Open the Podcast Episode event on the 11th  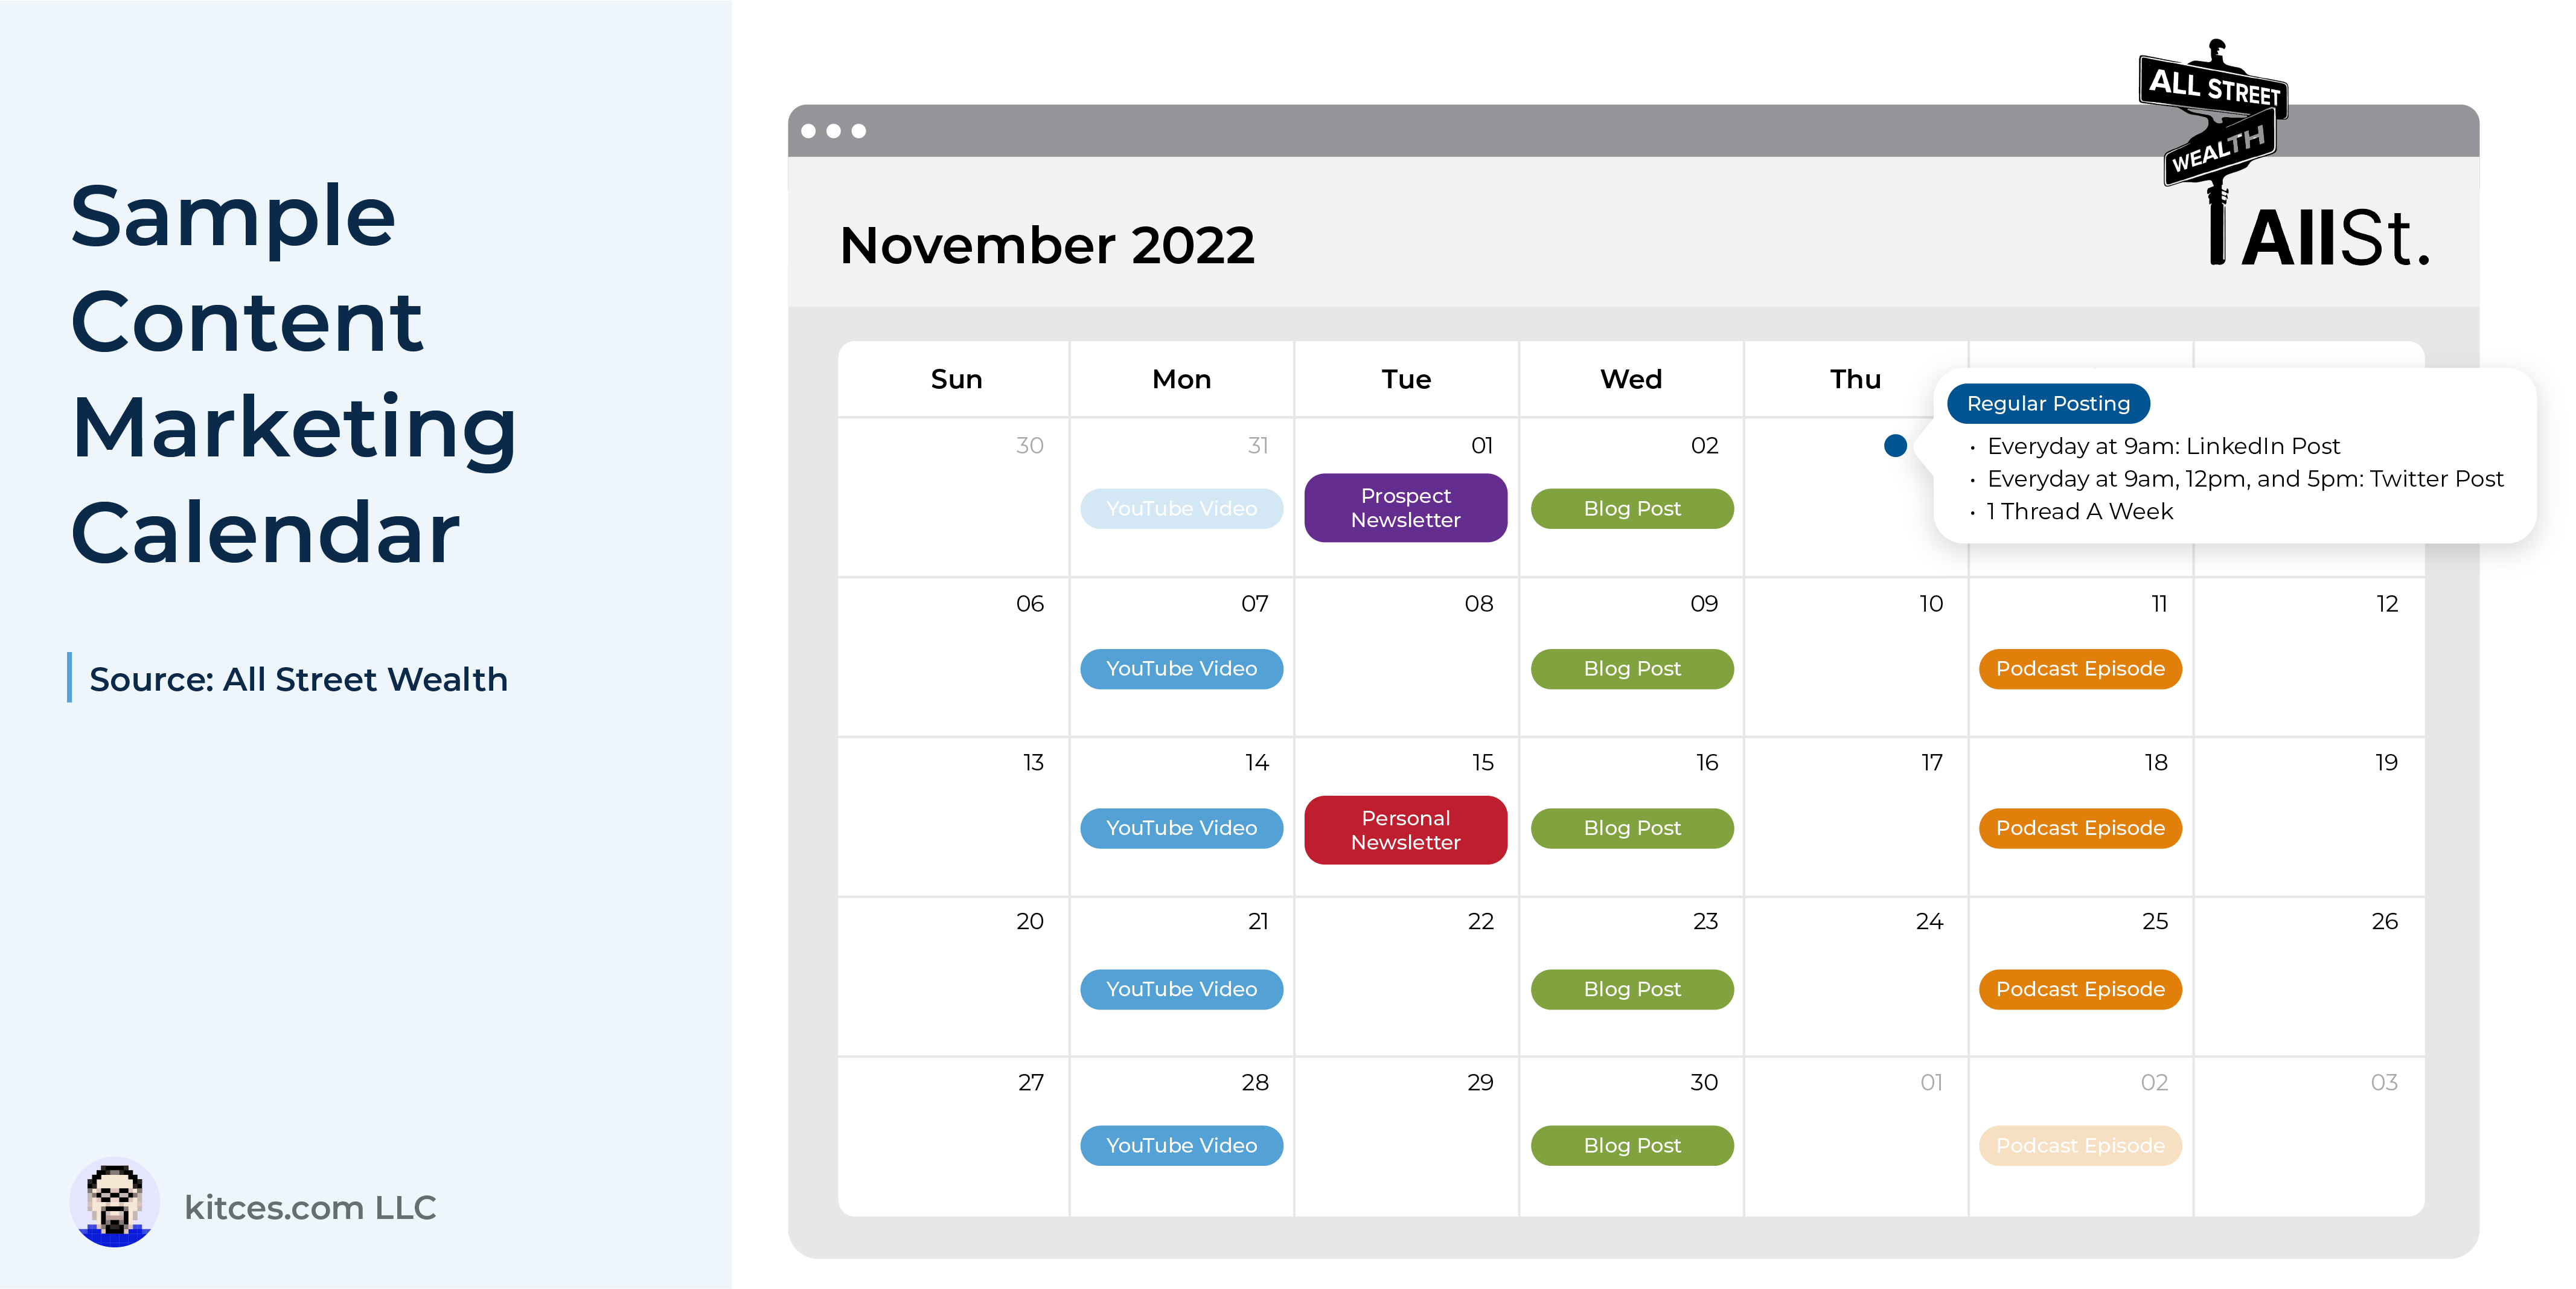pyautogui.click(x=2080, y=669)
